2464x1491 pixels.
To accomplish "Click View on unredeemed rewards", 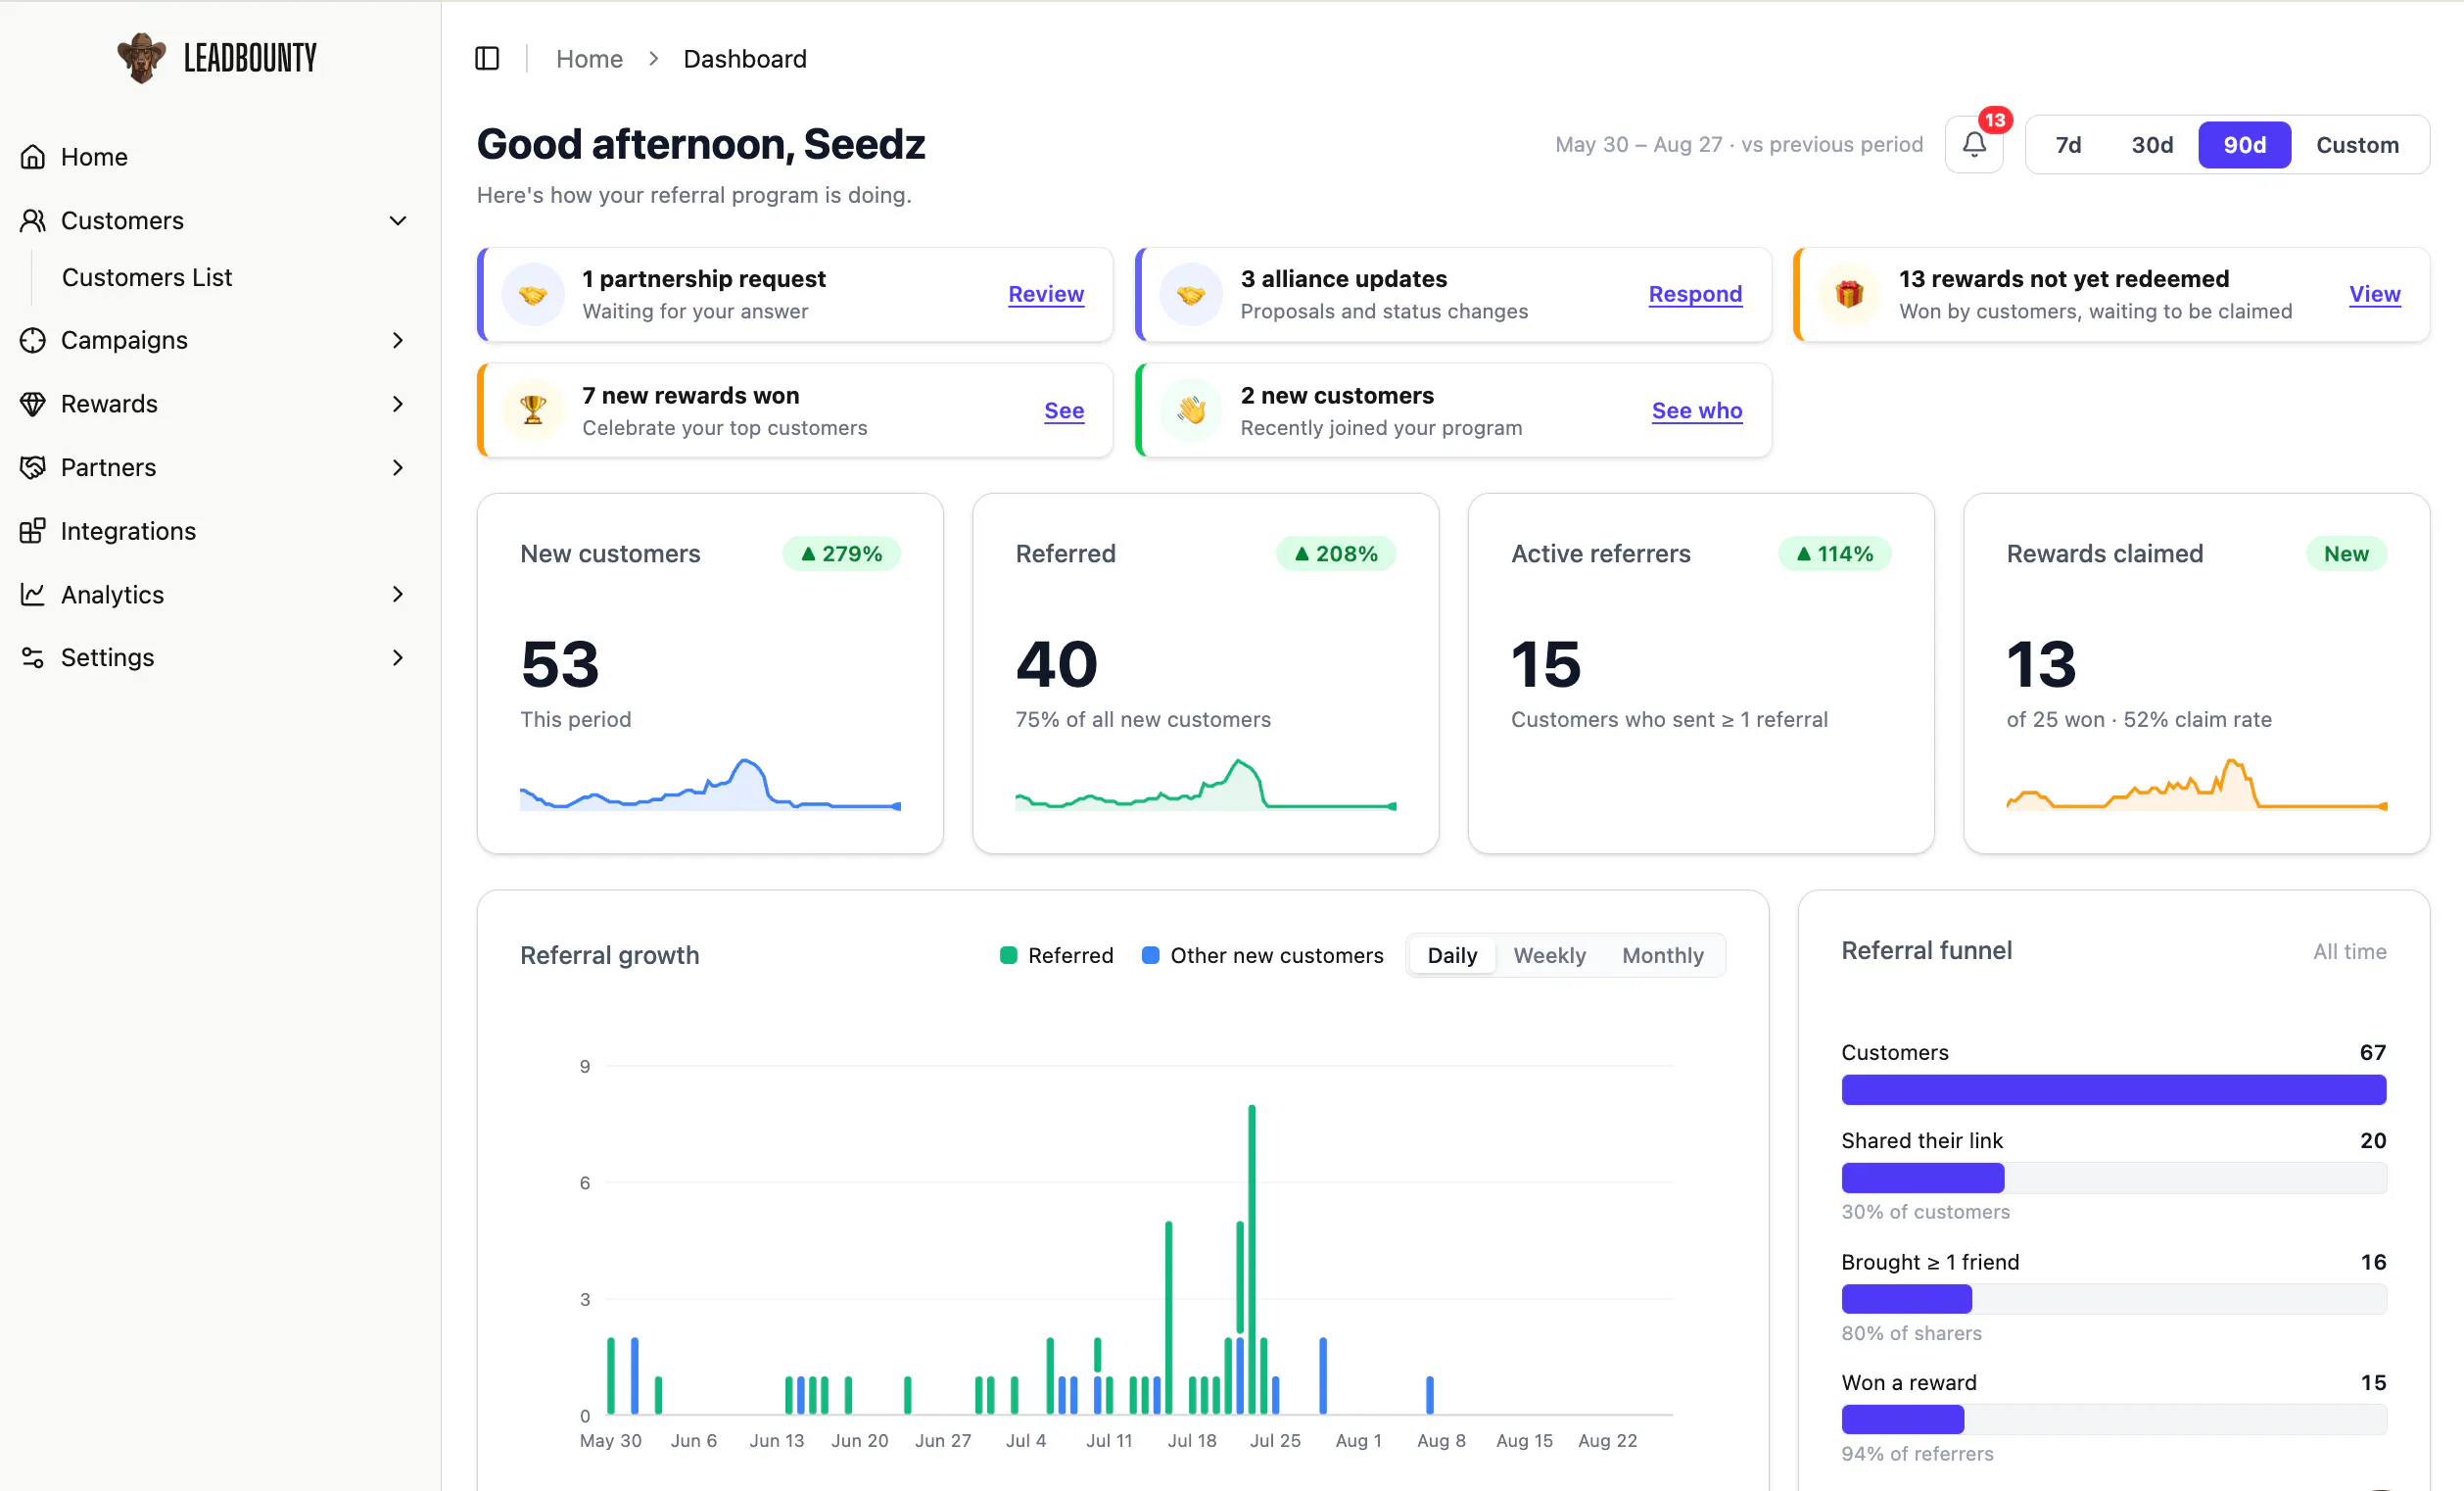I will click(x=2374, y=294).
